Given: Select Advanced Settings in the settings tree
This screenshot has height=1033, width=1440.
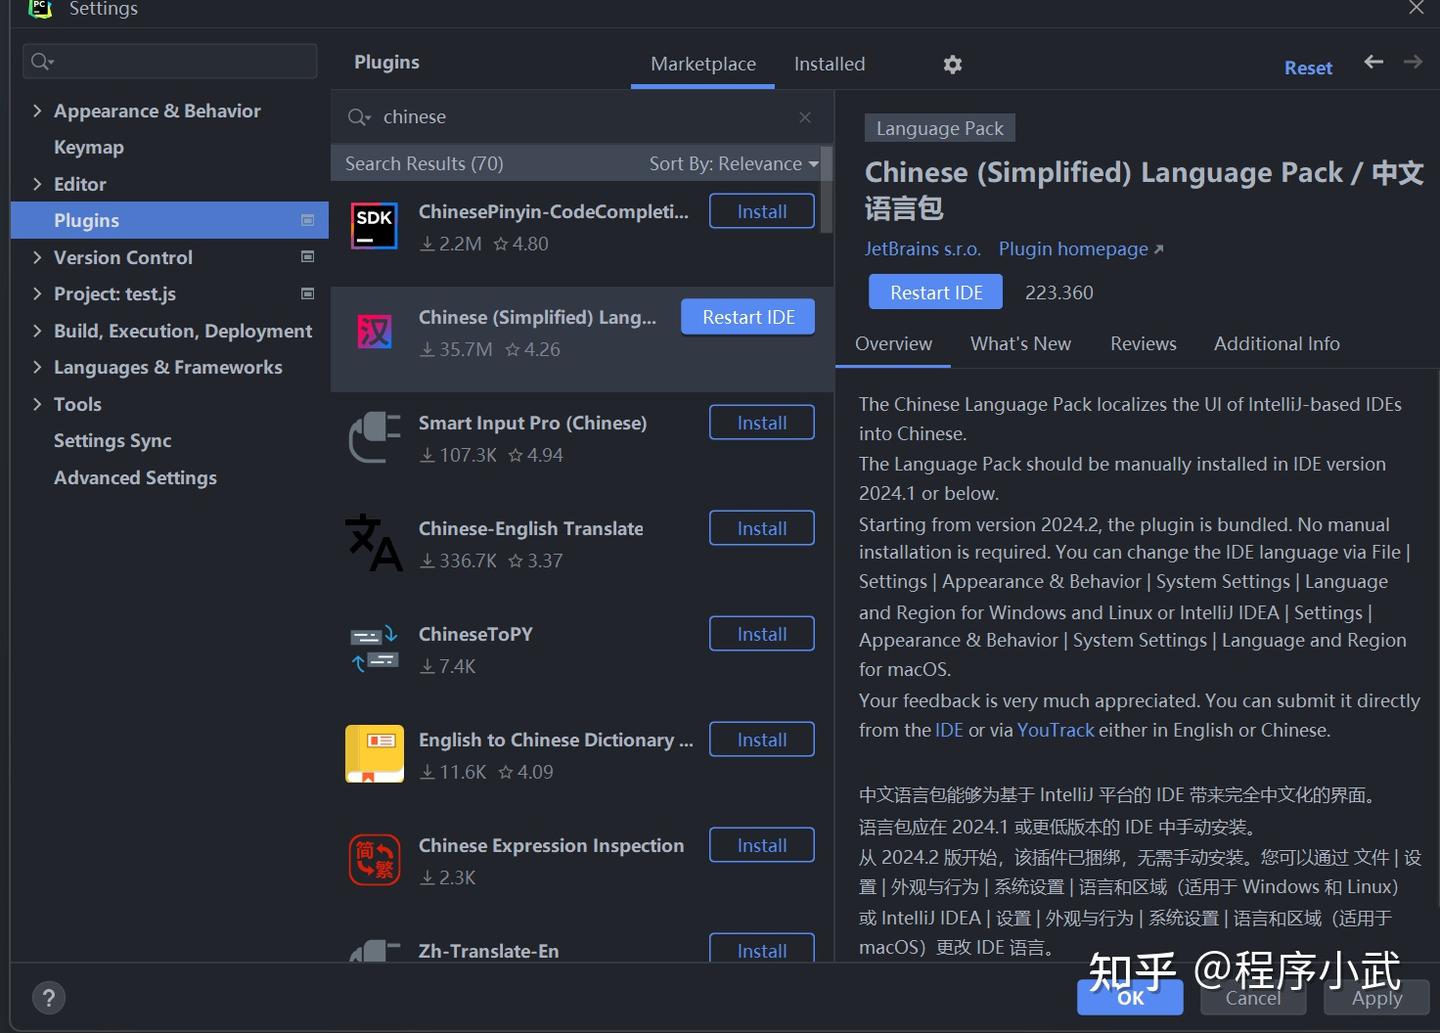Looking at the screenshot, I should (x=135, y=477).
